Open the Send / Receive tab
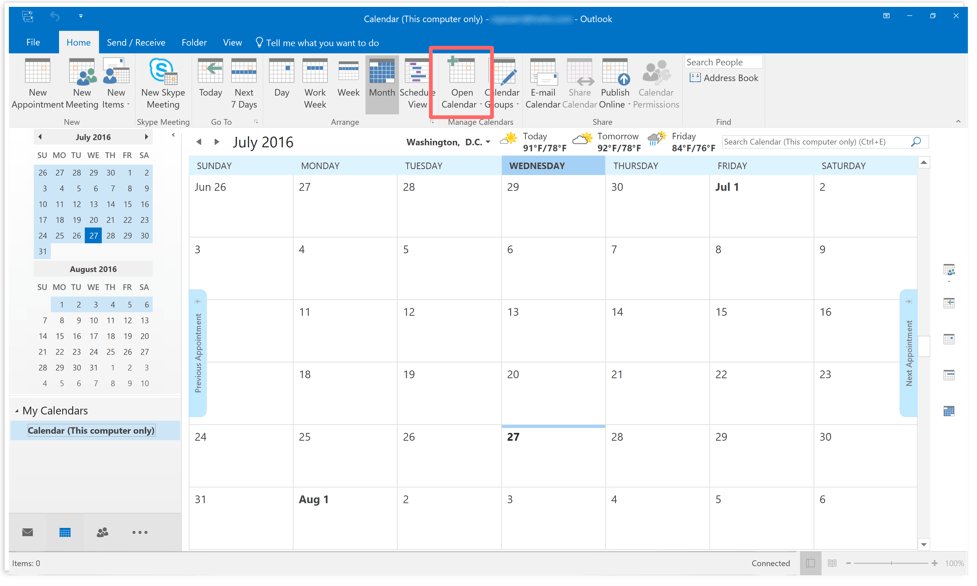Screen dimensions: 977x586 click(136, 42)
